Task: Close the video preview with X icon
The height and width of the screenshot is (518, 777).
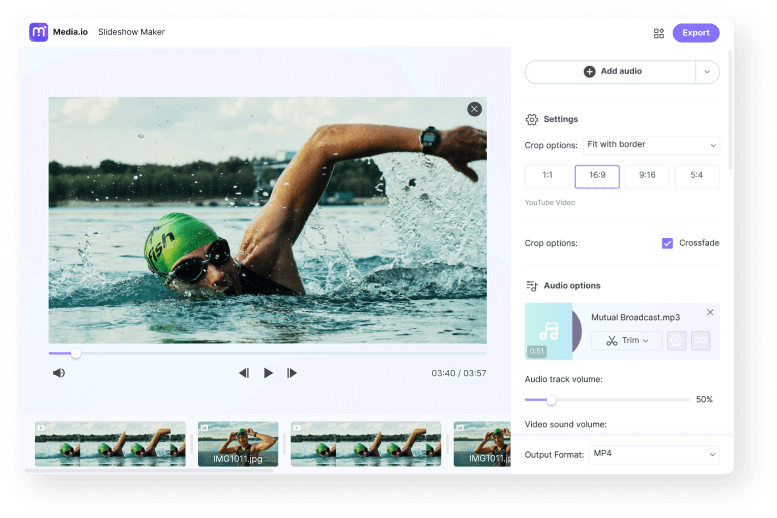Action: 474,109
